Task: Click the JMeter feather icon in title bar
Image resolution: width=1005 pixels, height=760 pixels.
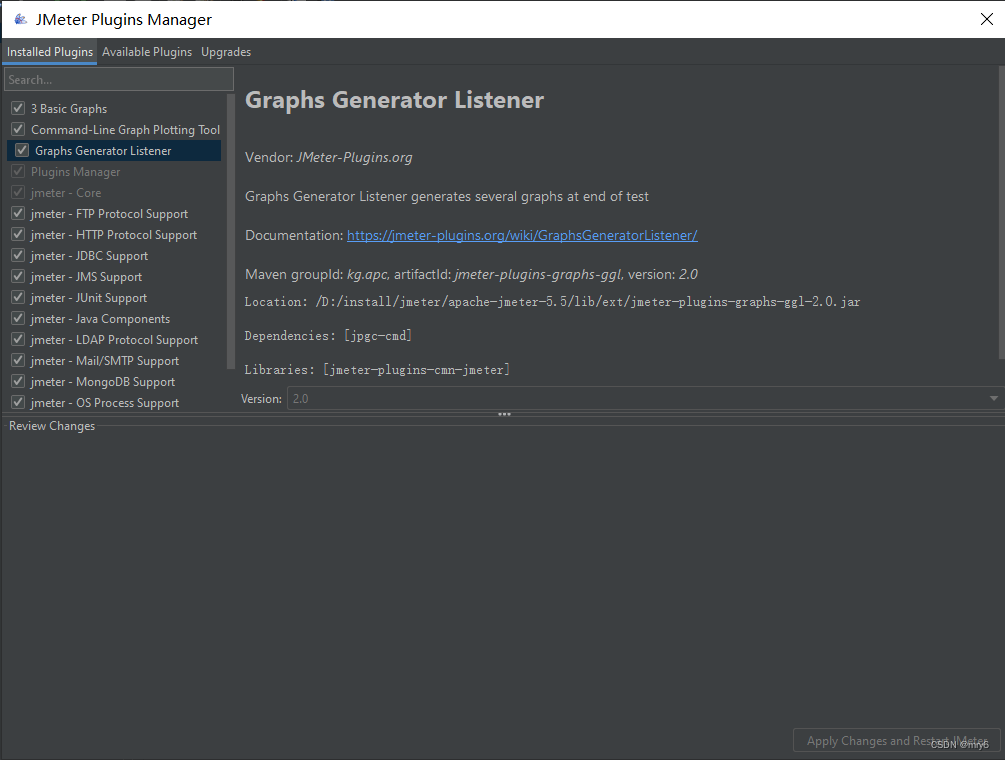Action: click(x=20, y=19)
